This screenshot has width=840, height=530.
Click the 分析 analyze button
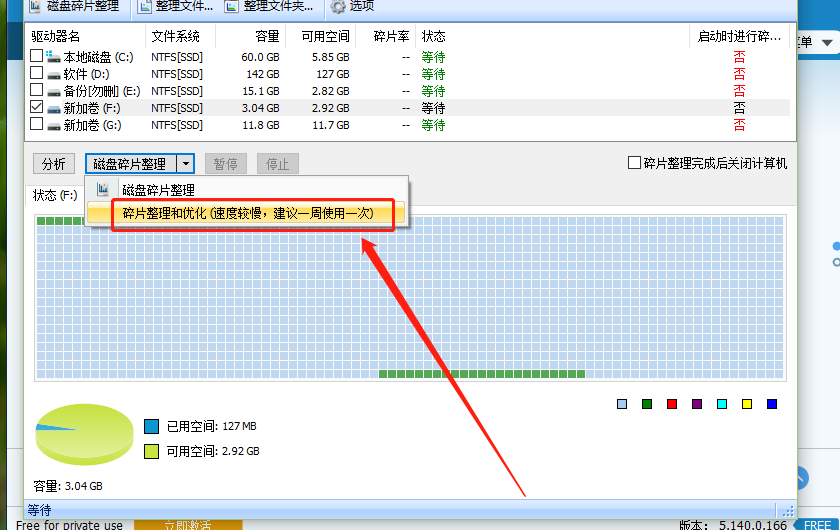pyautogui.click(x=54, y=164)
